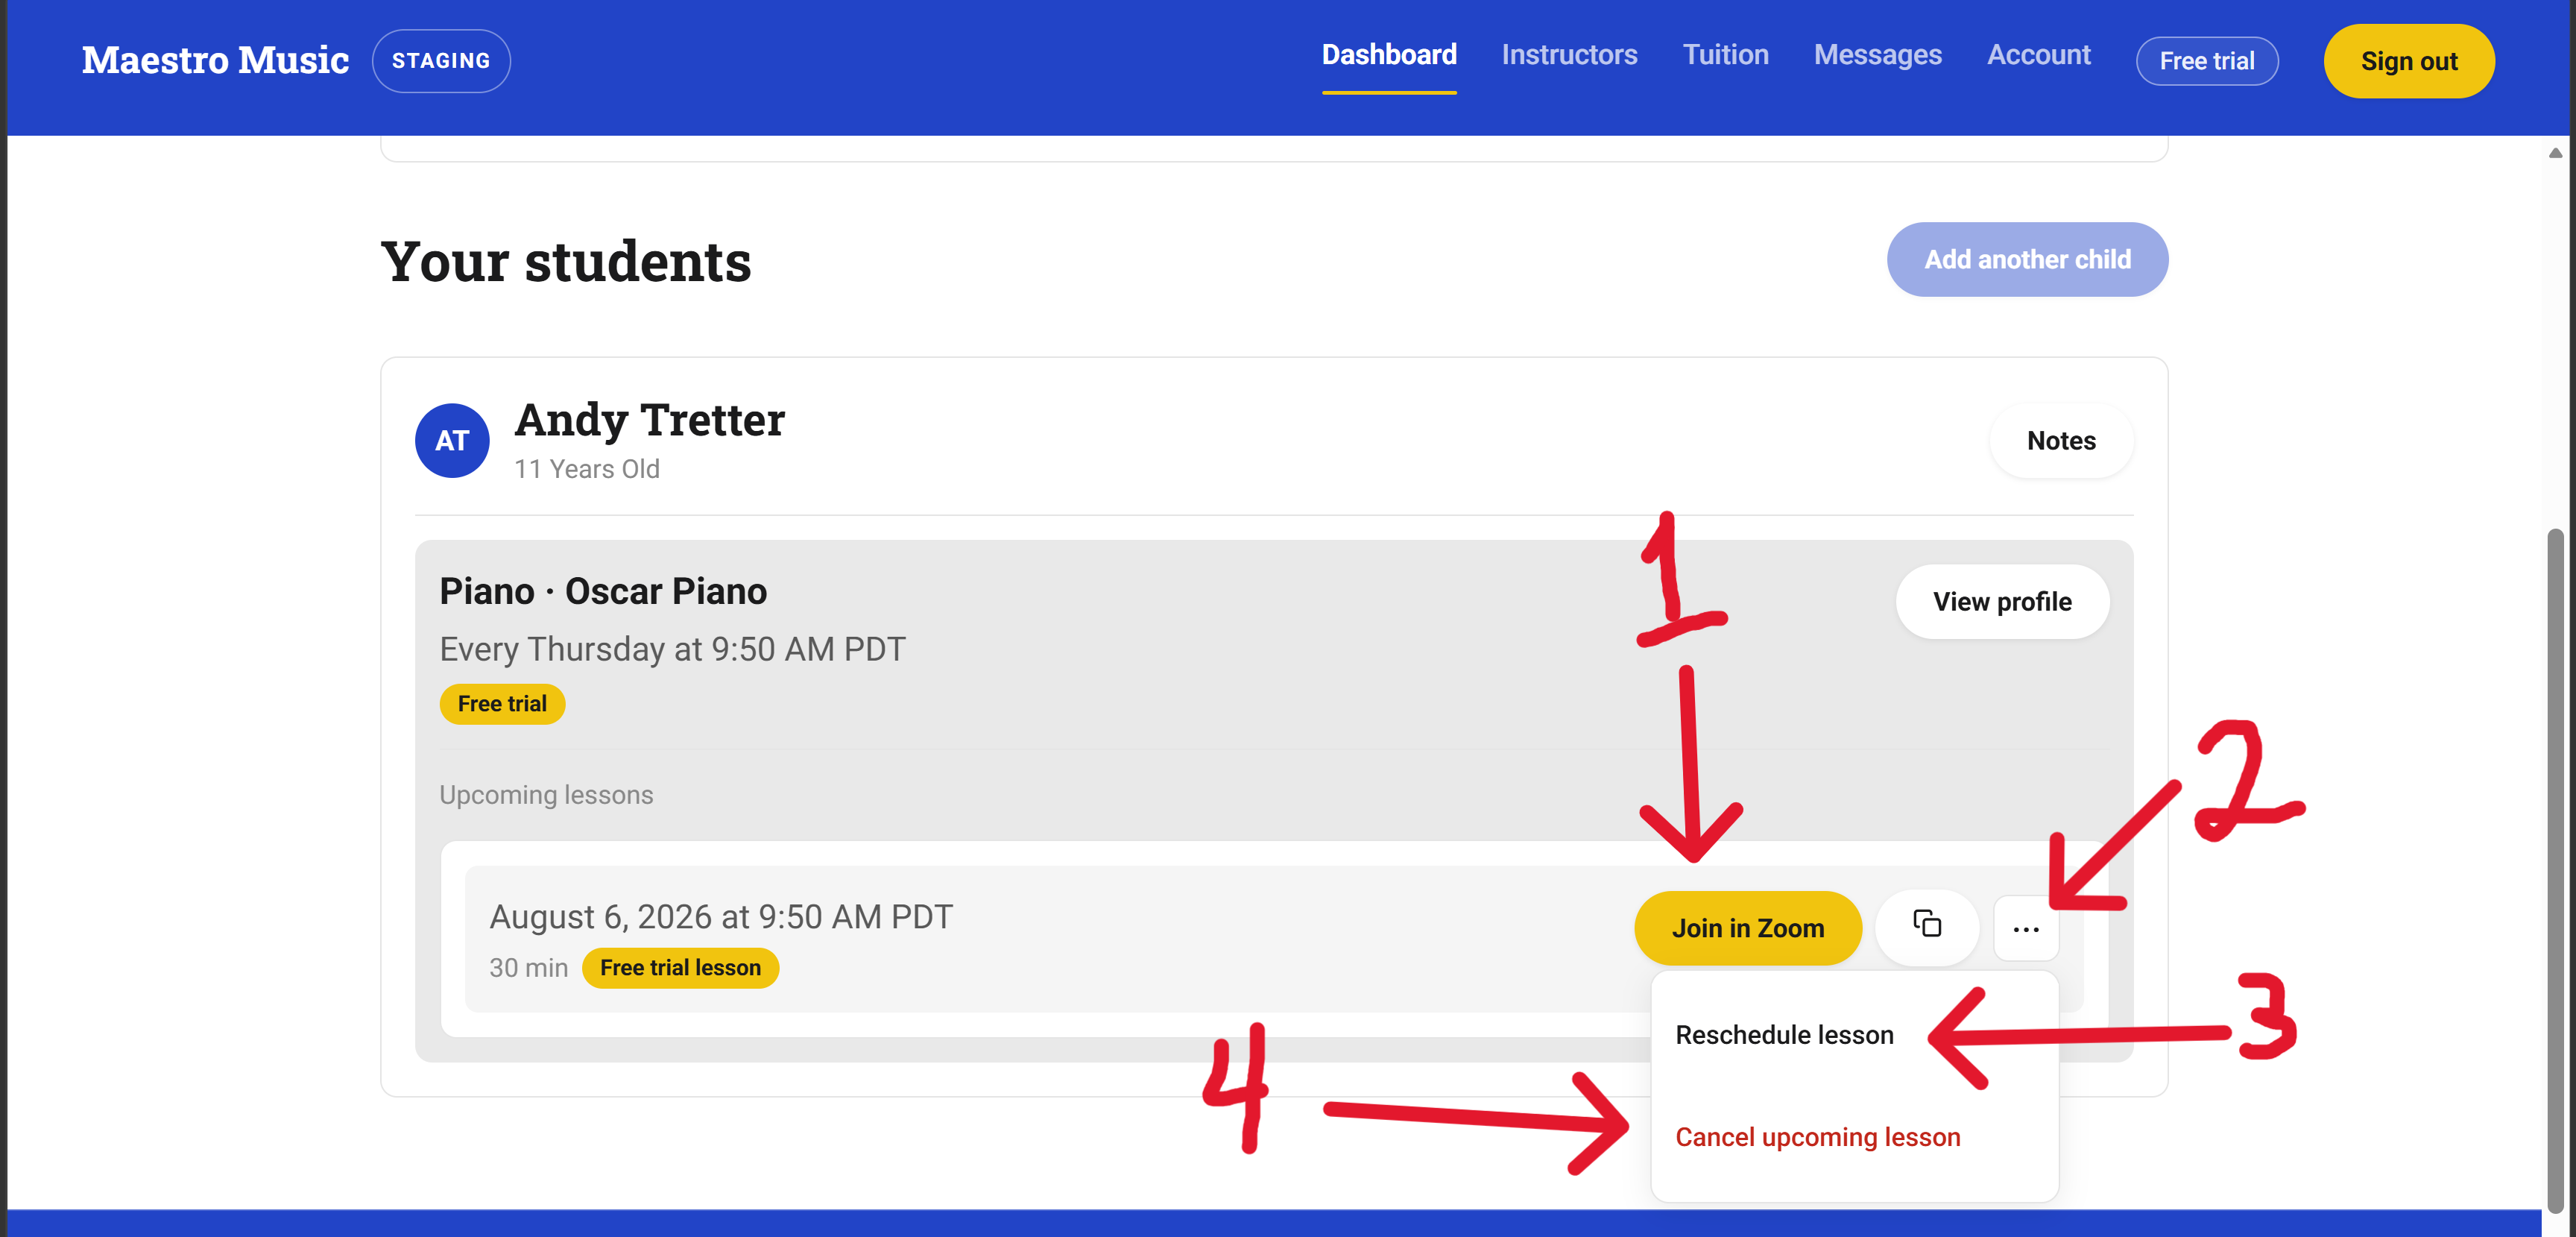Open the Messages tab

pos(1877,55)
